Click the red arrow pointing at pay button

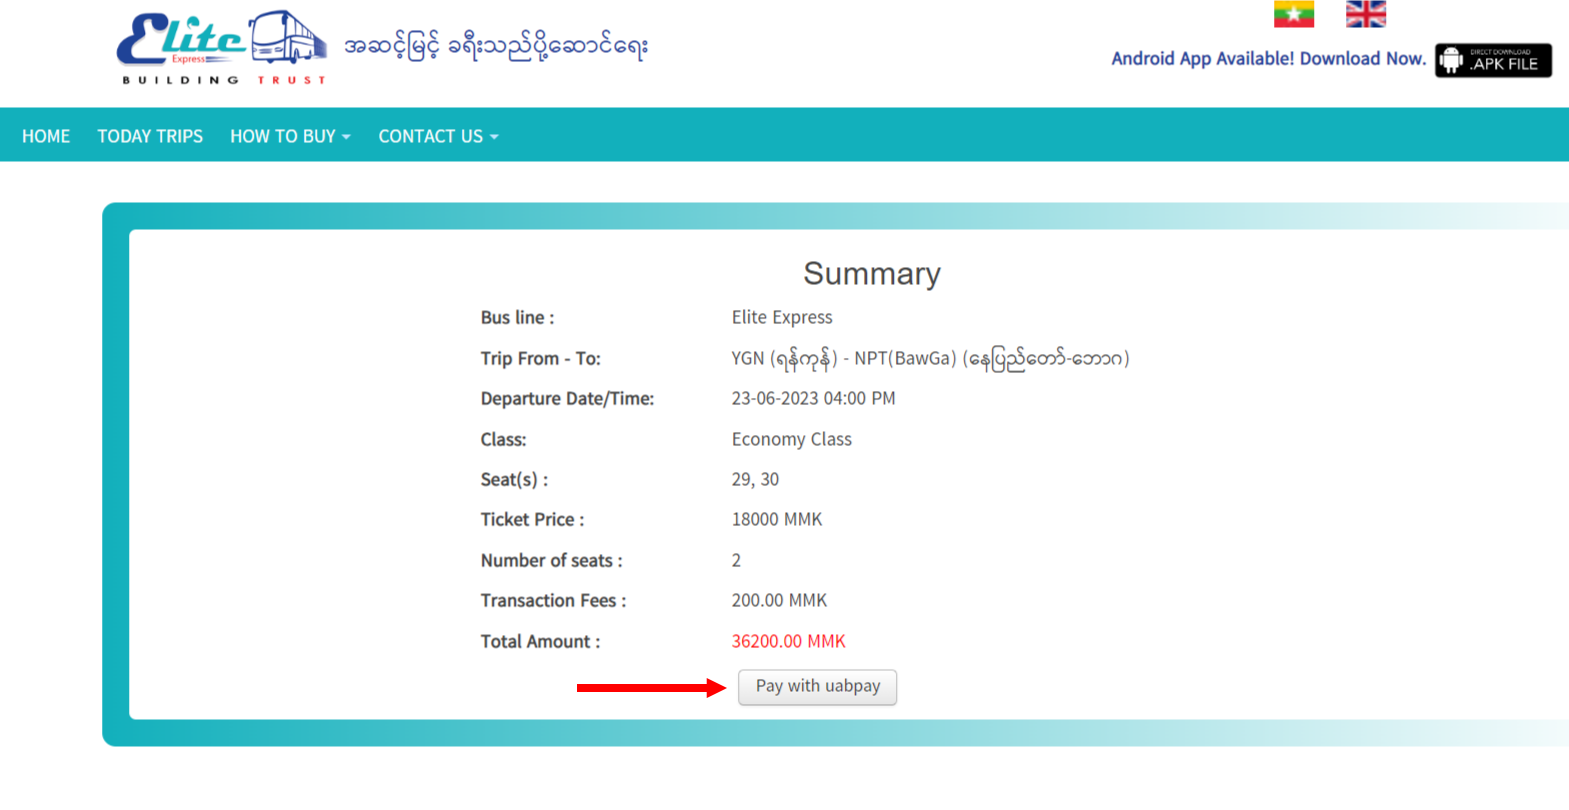point(651,687)
